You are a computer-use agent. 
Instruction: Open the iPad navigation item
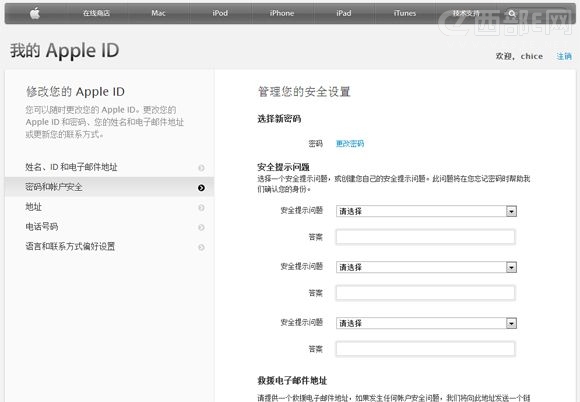coord(344,13)
